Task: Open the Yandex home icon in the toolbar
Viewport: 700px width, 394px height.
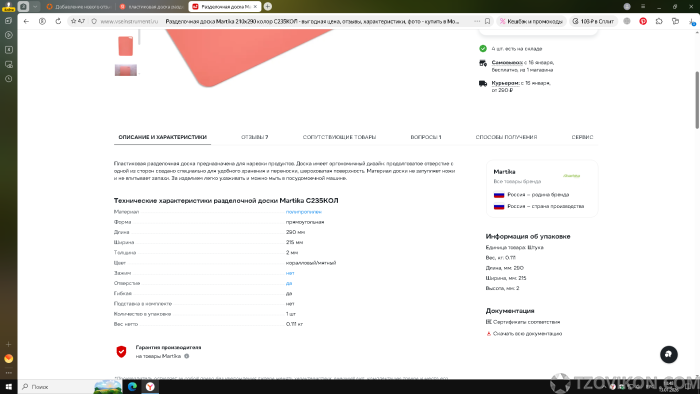Action: point(42,21)
